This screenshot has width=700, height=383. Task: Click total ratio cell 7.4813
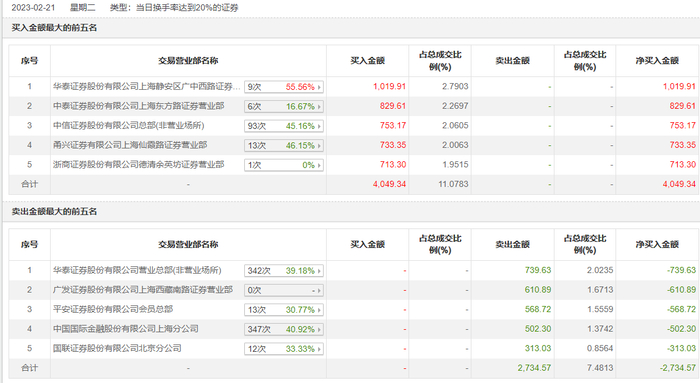[600, 368]
